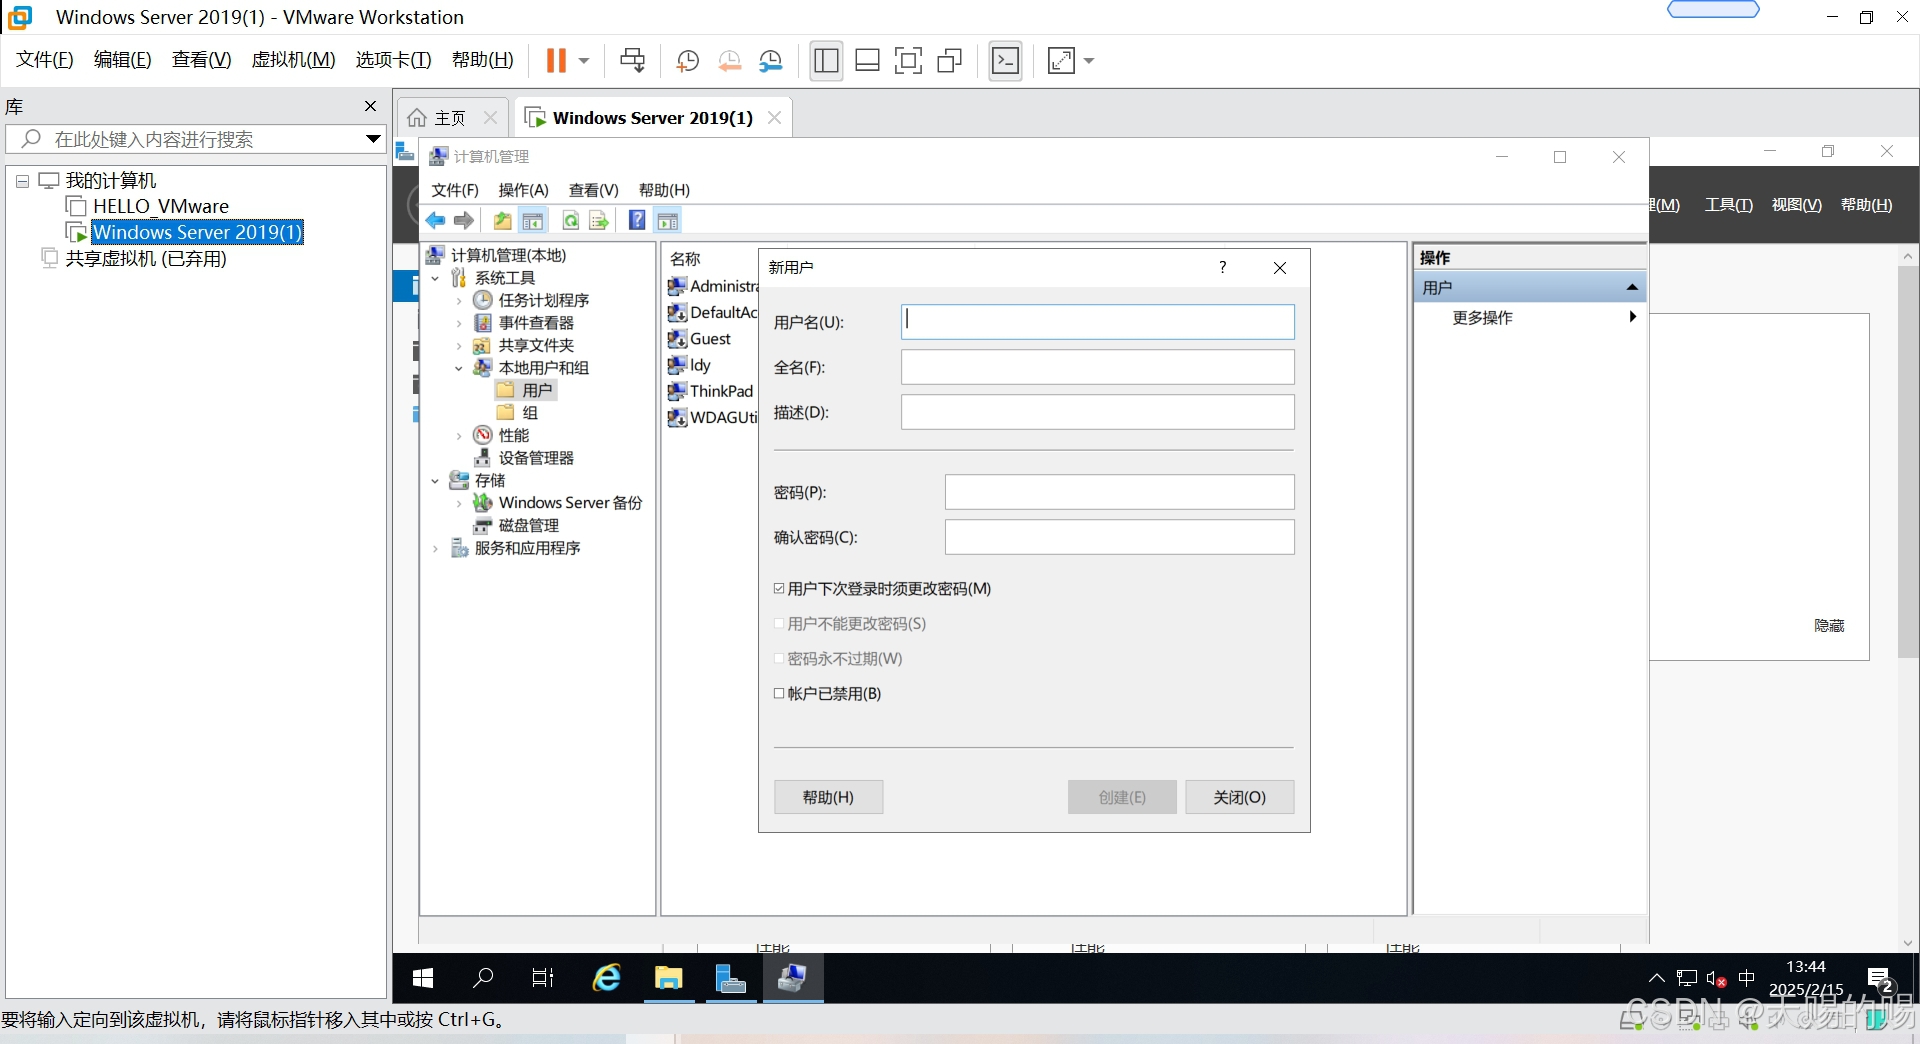
Task: Click the 描述(D) input field
Action: [1097, 412]
